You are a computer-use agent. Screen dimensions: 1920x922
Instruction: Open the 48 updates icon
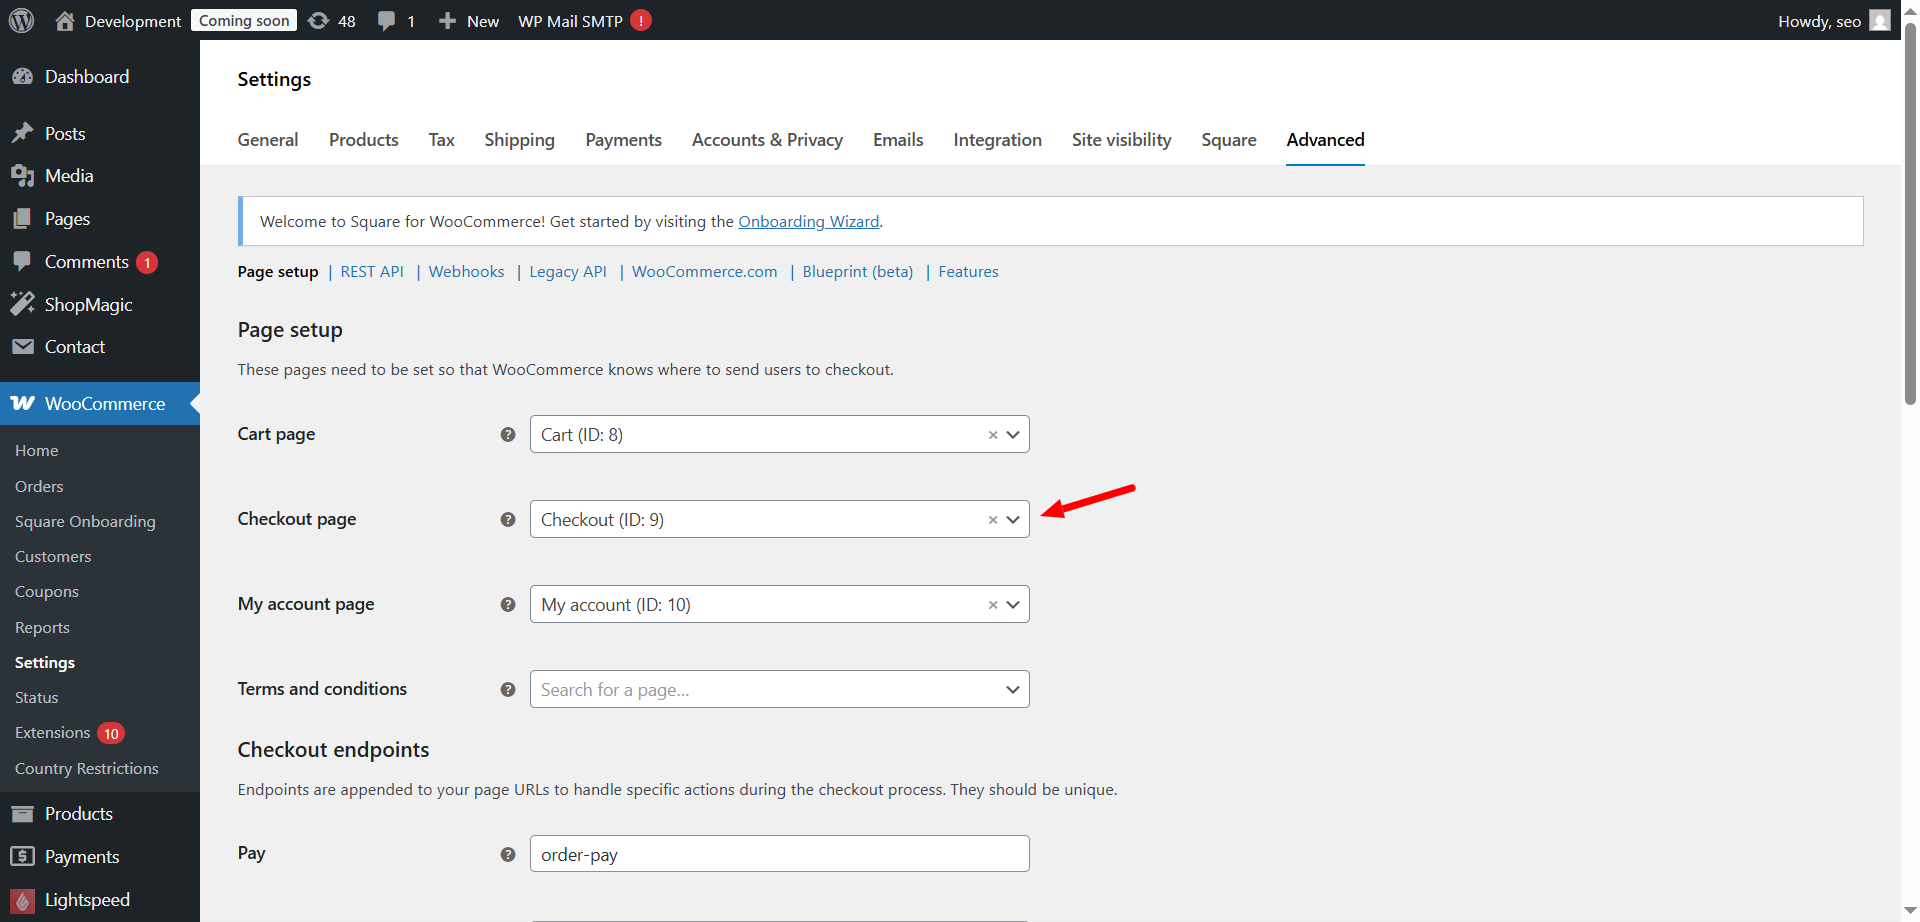(x=319, y=21)
